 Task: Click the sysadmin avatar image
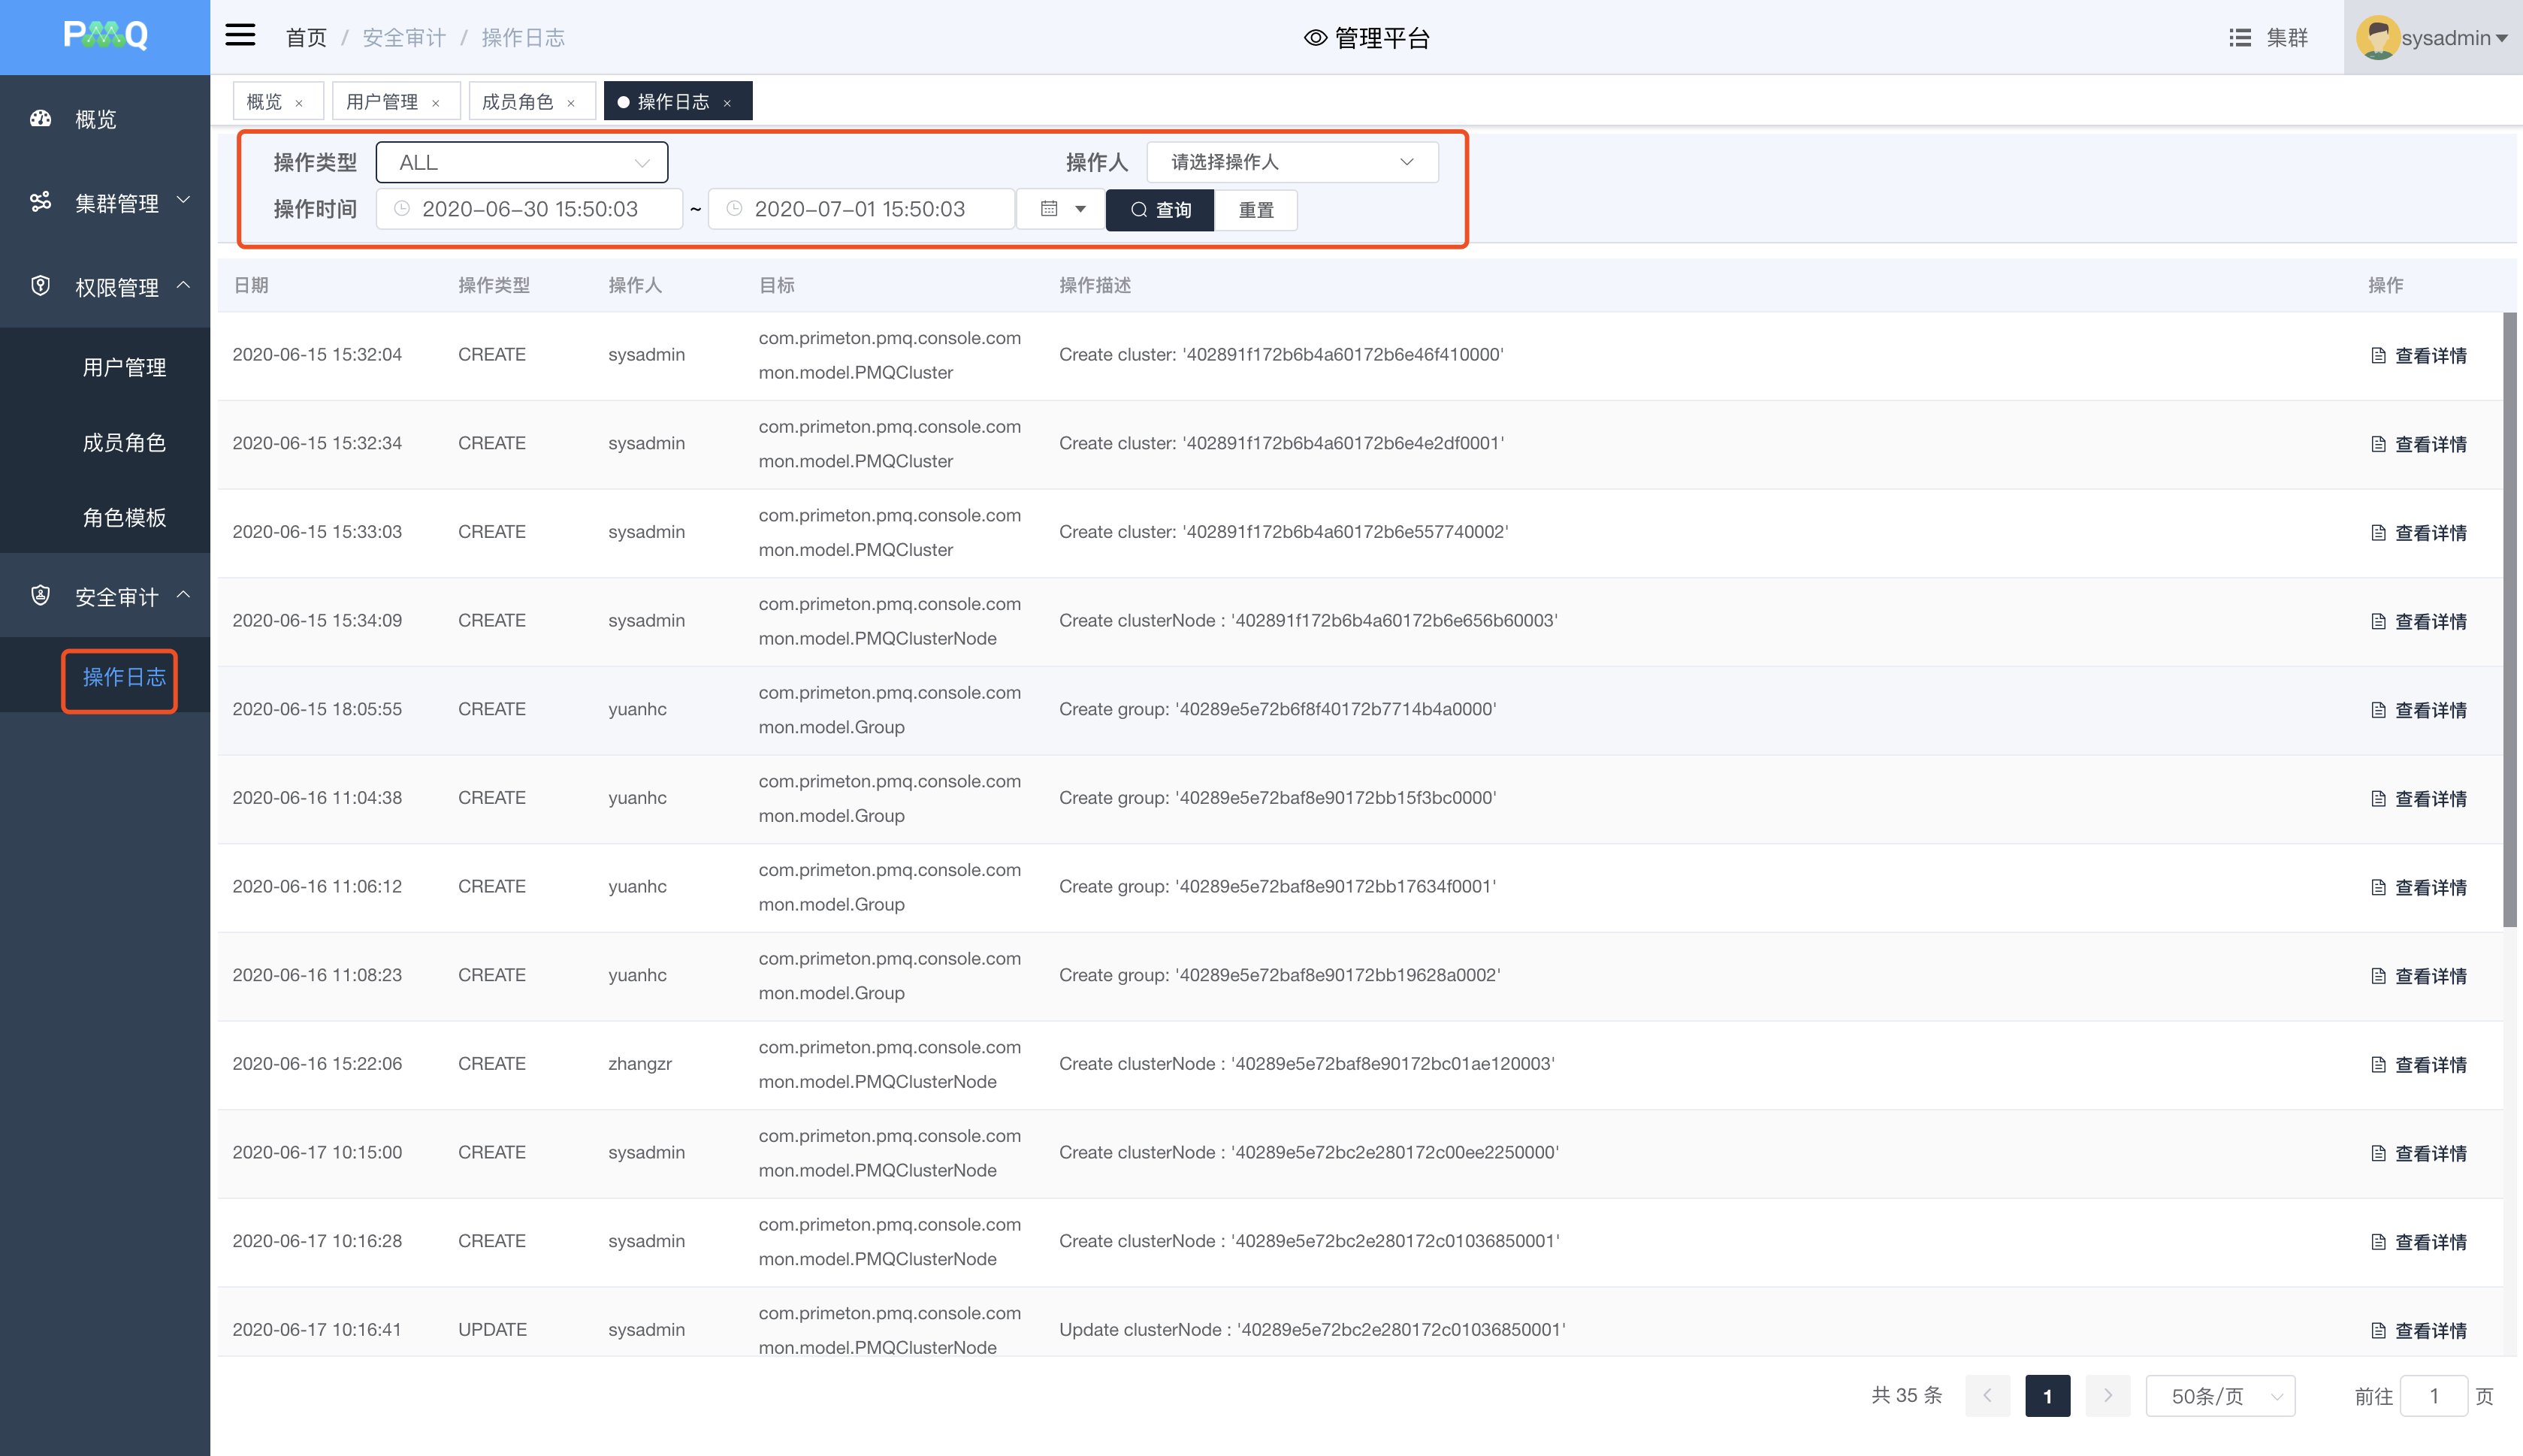[2377, 38]
